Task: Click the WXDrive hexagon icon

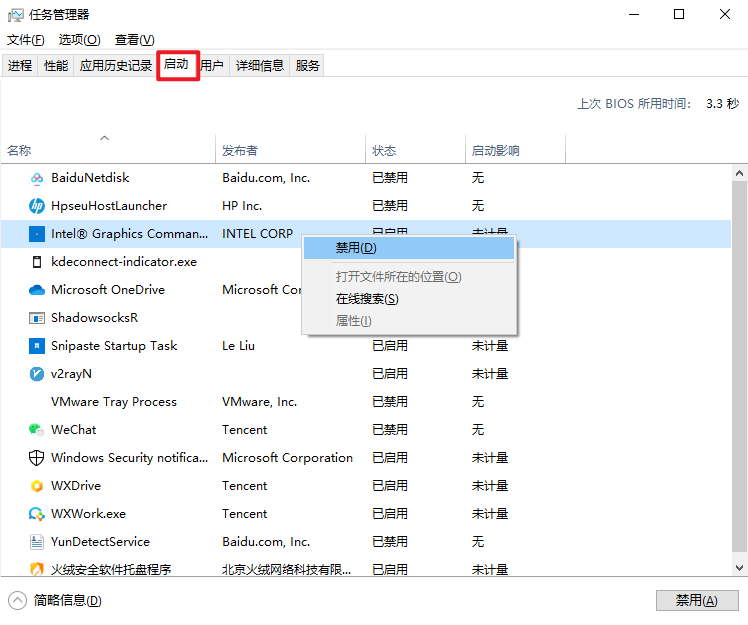Action: 37,486
